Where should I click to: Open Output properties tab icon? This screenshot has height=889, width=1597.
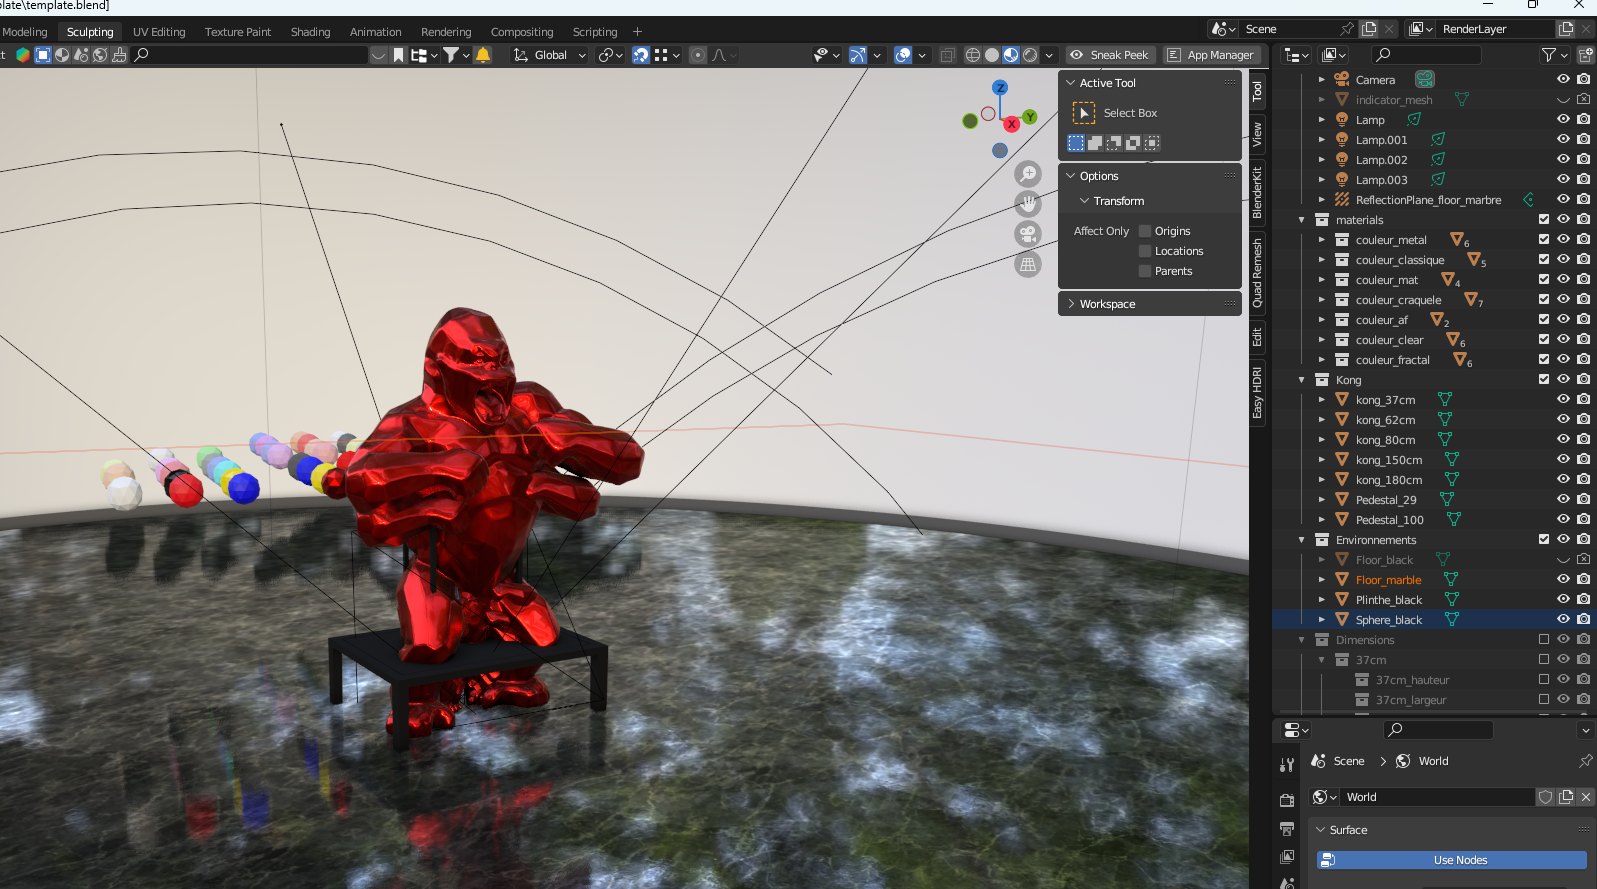pos(1287,828)
